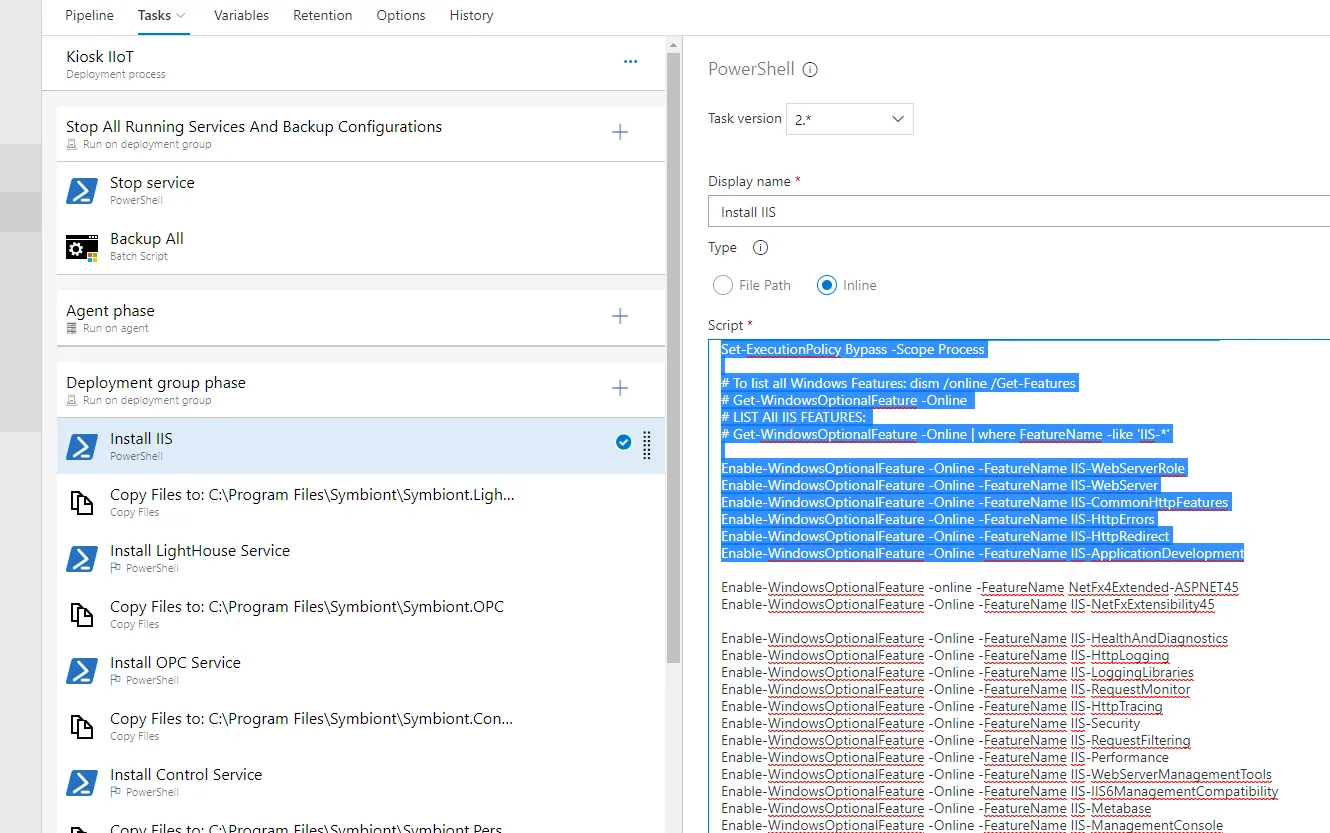Grab the Install IIS drag handle

647,445
